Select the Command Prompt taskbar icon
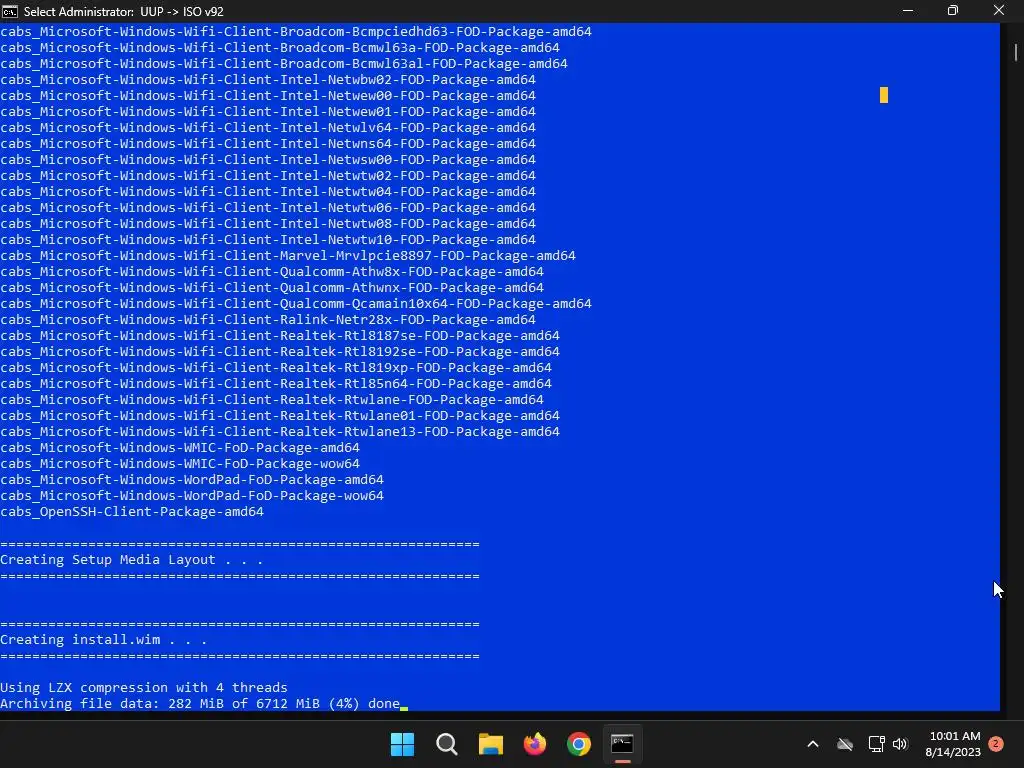The width and height of the screenshot is (1024, 768). [x=622, y=744]
